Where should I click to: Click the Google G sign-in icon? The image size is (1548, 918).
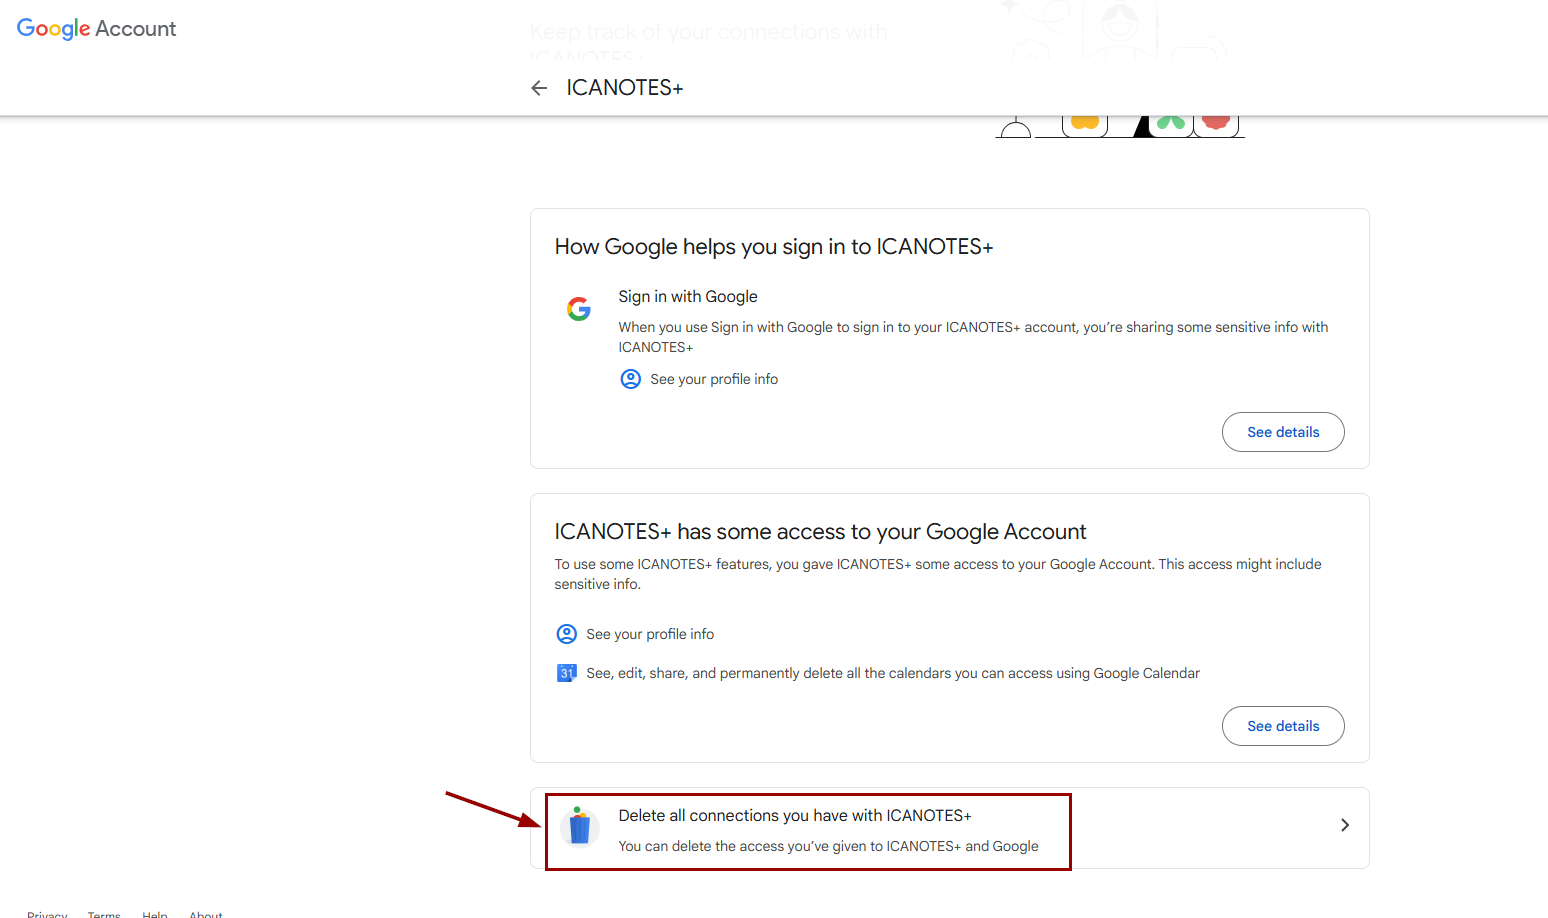579,309
